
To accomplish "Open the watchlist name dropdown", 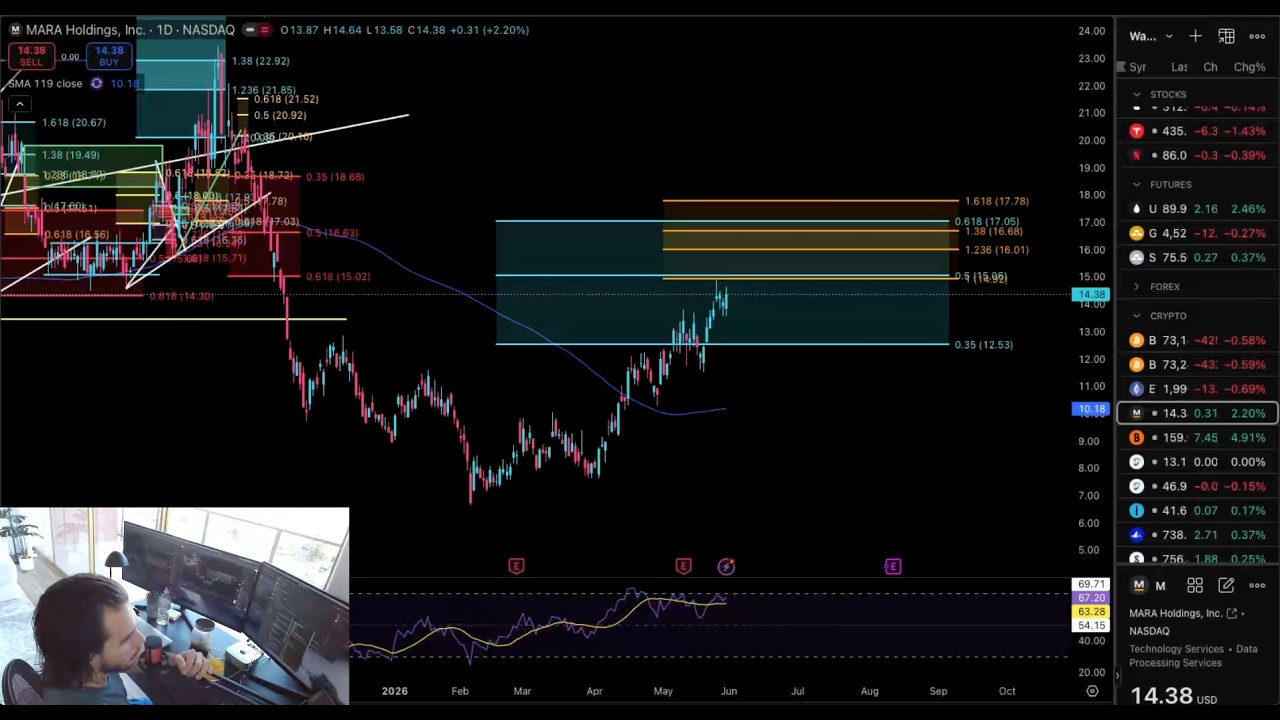I will (x=1151, y=36).
